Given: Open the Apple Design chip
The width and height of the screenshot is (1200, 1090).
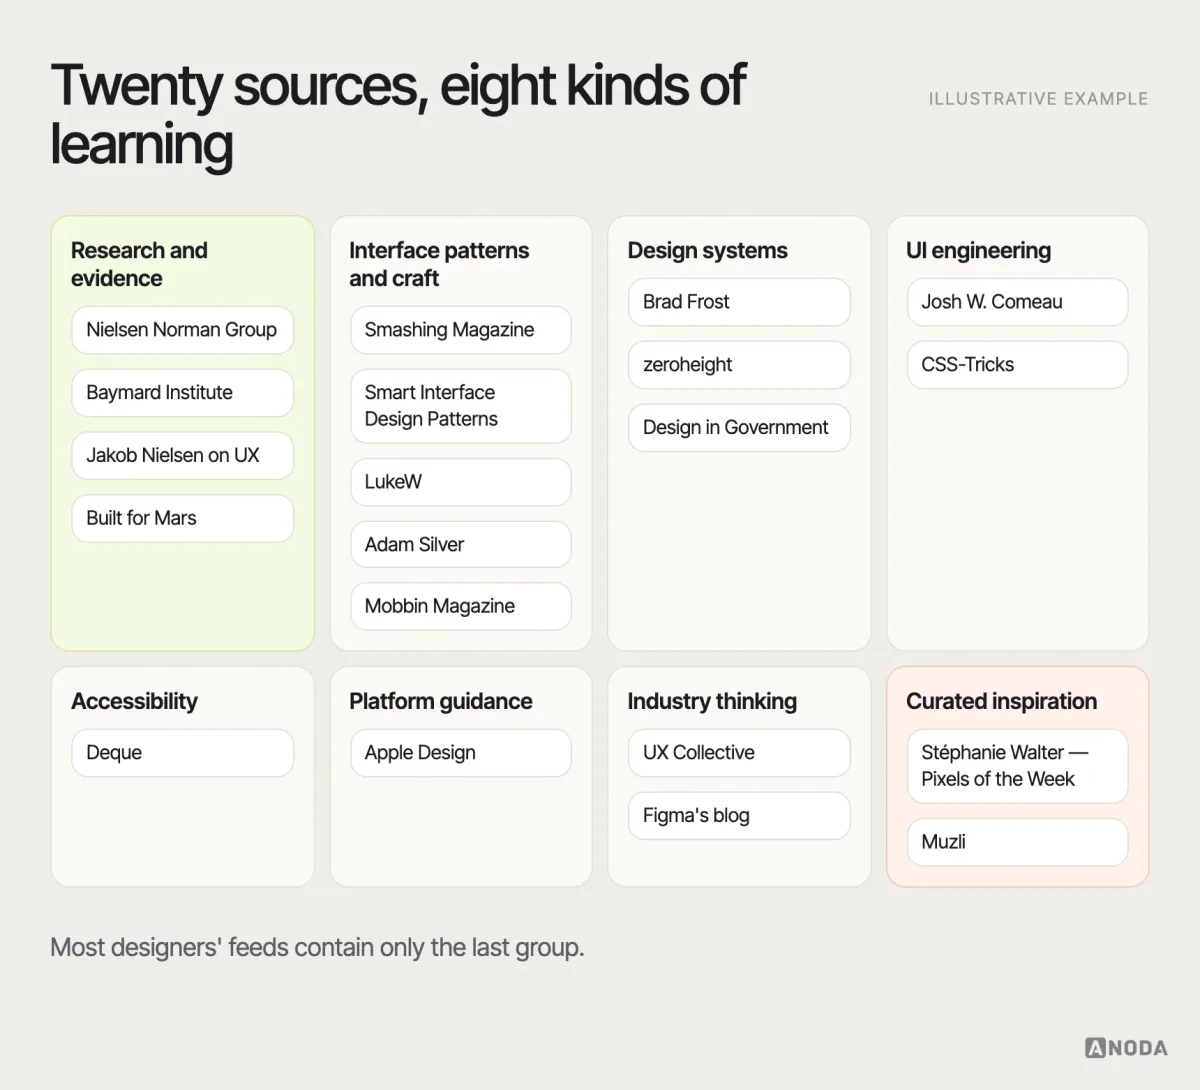Looking at the screenshot, I should 461,753.
